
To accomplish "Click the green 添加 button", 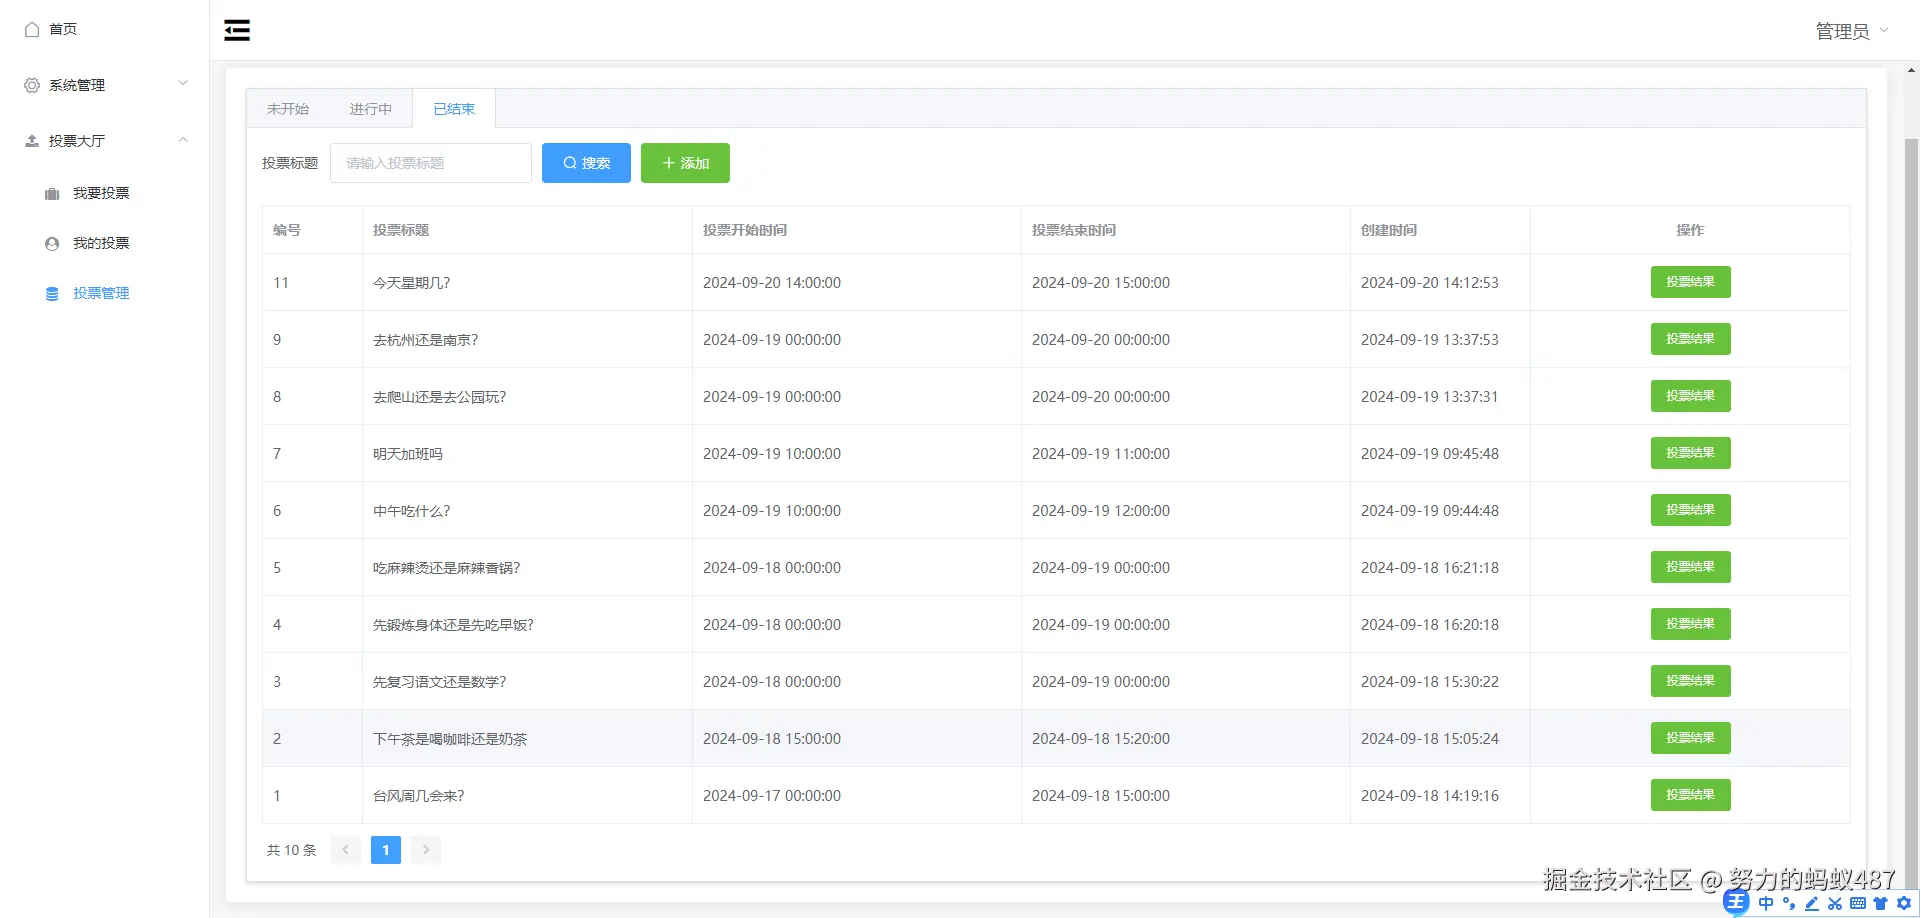I will [x=685, y=163].
